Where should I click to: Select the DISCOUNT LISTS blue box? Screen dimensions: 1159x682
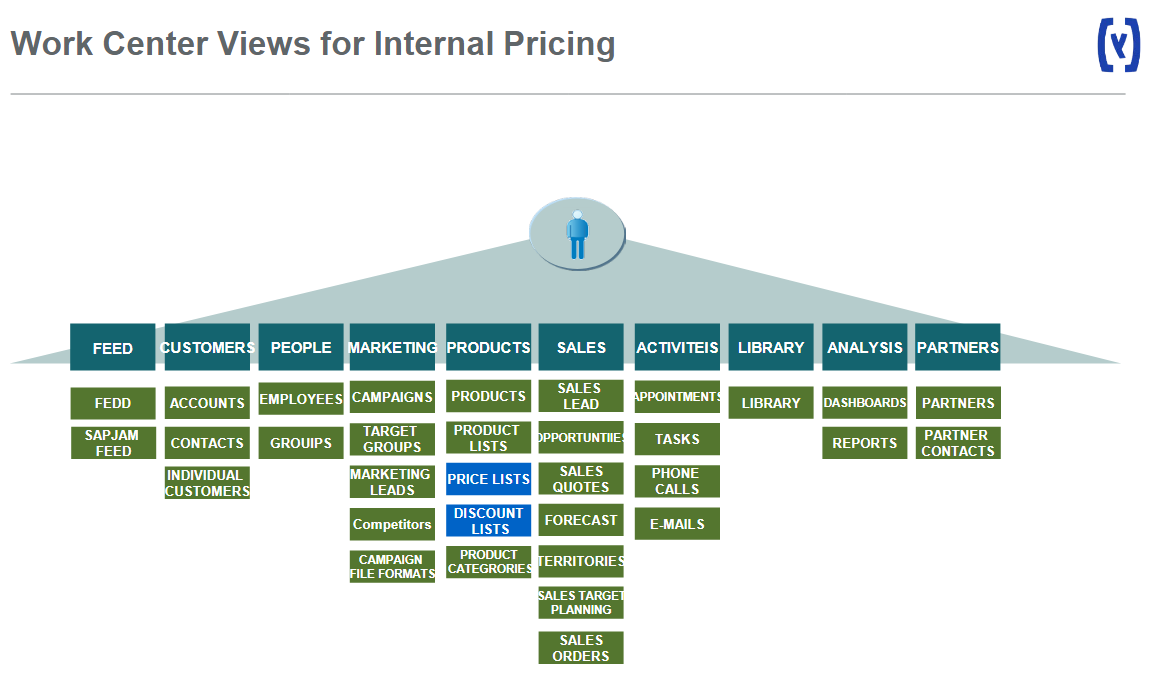(489, 521)
